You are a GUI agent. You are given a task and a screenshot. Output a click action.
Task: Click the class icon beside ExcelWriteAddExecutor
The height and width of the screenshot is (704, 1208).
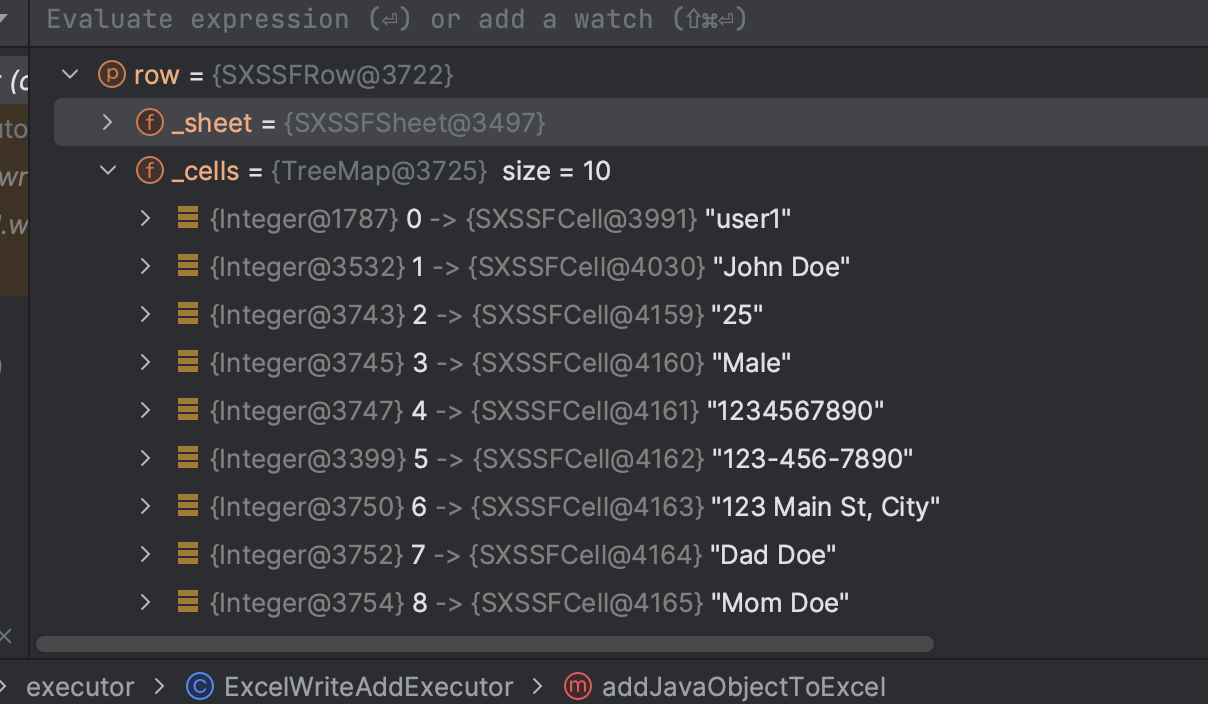tap(200, 687)
